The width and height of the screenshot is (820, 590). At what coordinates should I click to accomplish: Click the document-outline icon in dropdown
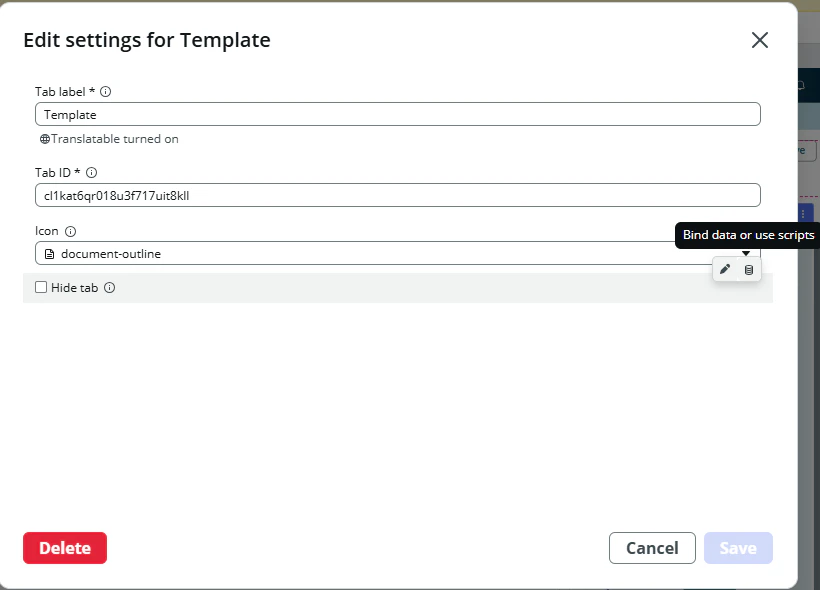tap(50, 254)
